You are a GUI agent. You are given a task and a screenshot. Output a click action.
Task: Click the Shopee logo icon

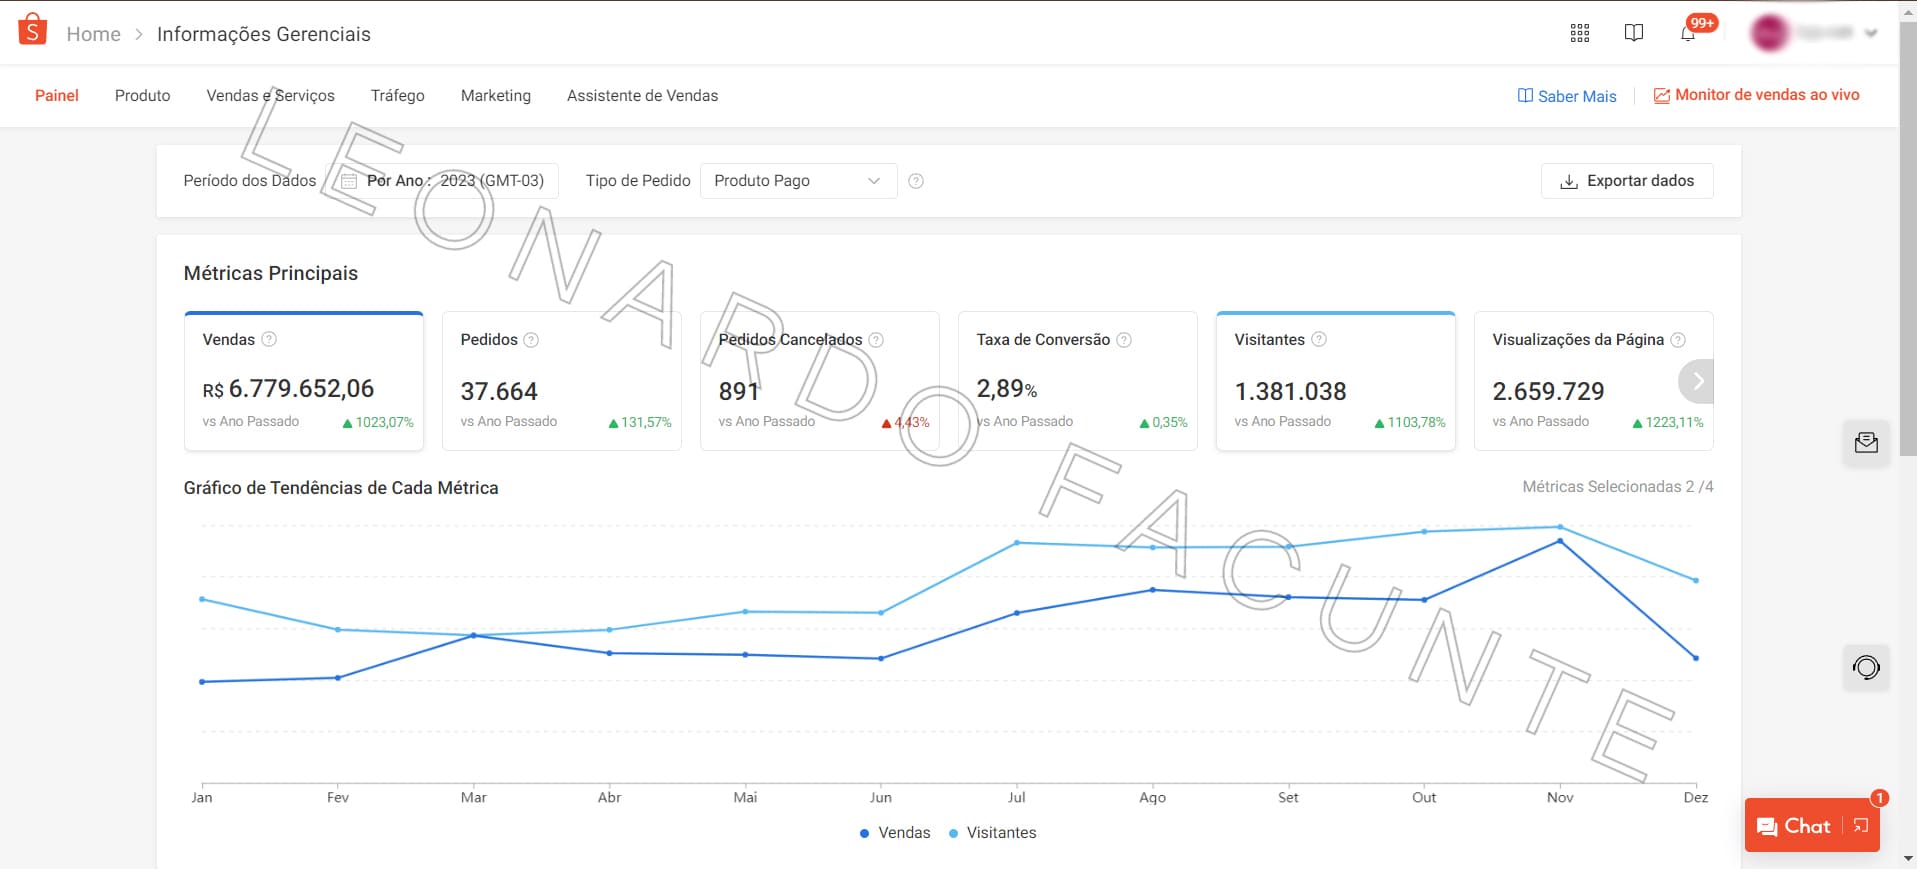[33, 30]
